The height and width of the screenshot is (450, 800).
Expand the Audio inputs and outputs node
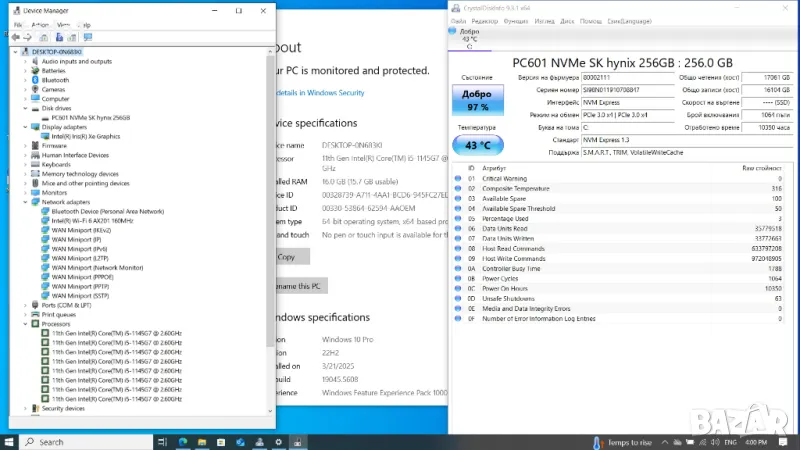pyautogui.click(x=26, y=61)
